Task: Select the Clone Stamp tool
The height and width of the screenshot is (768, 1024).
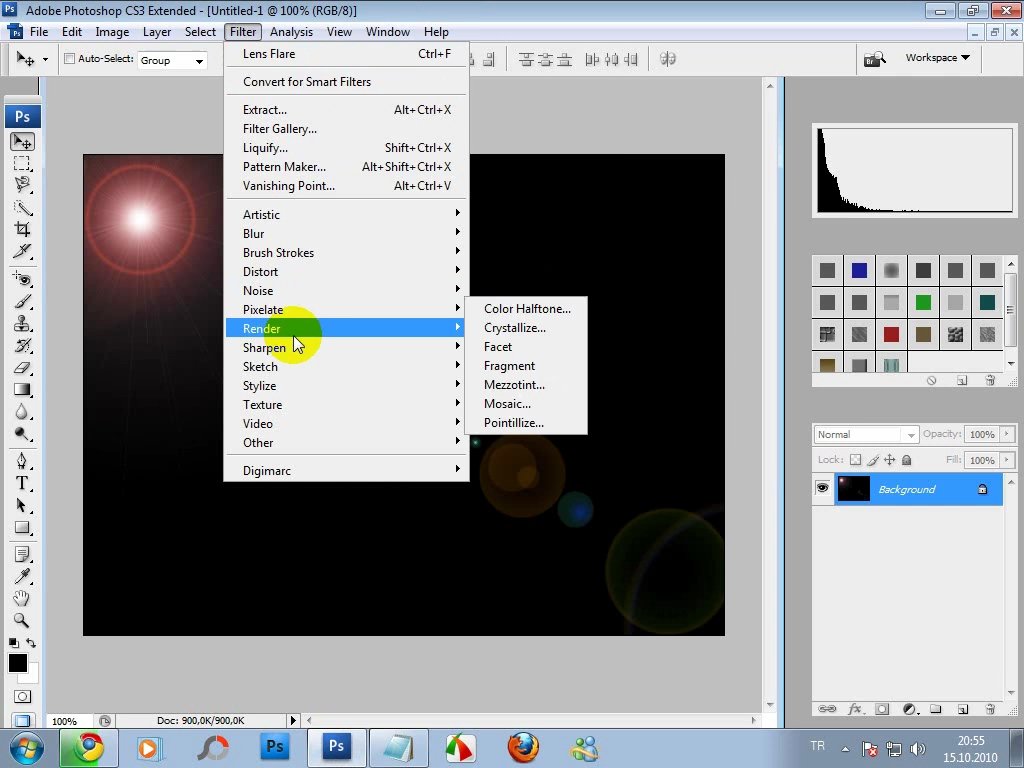Action: [x=22, y=324]
